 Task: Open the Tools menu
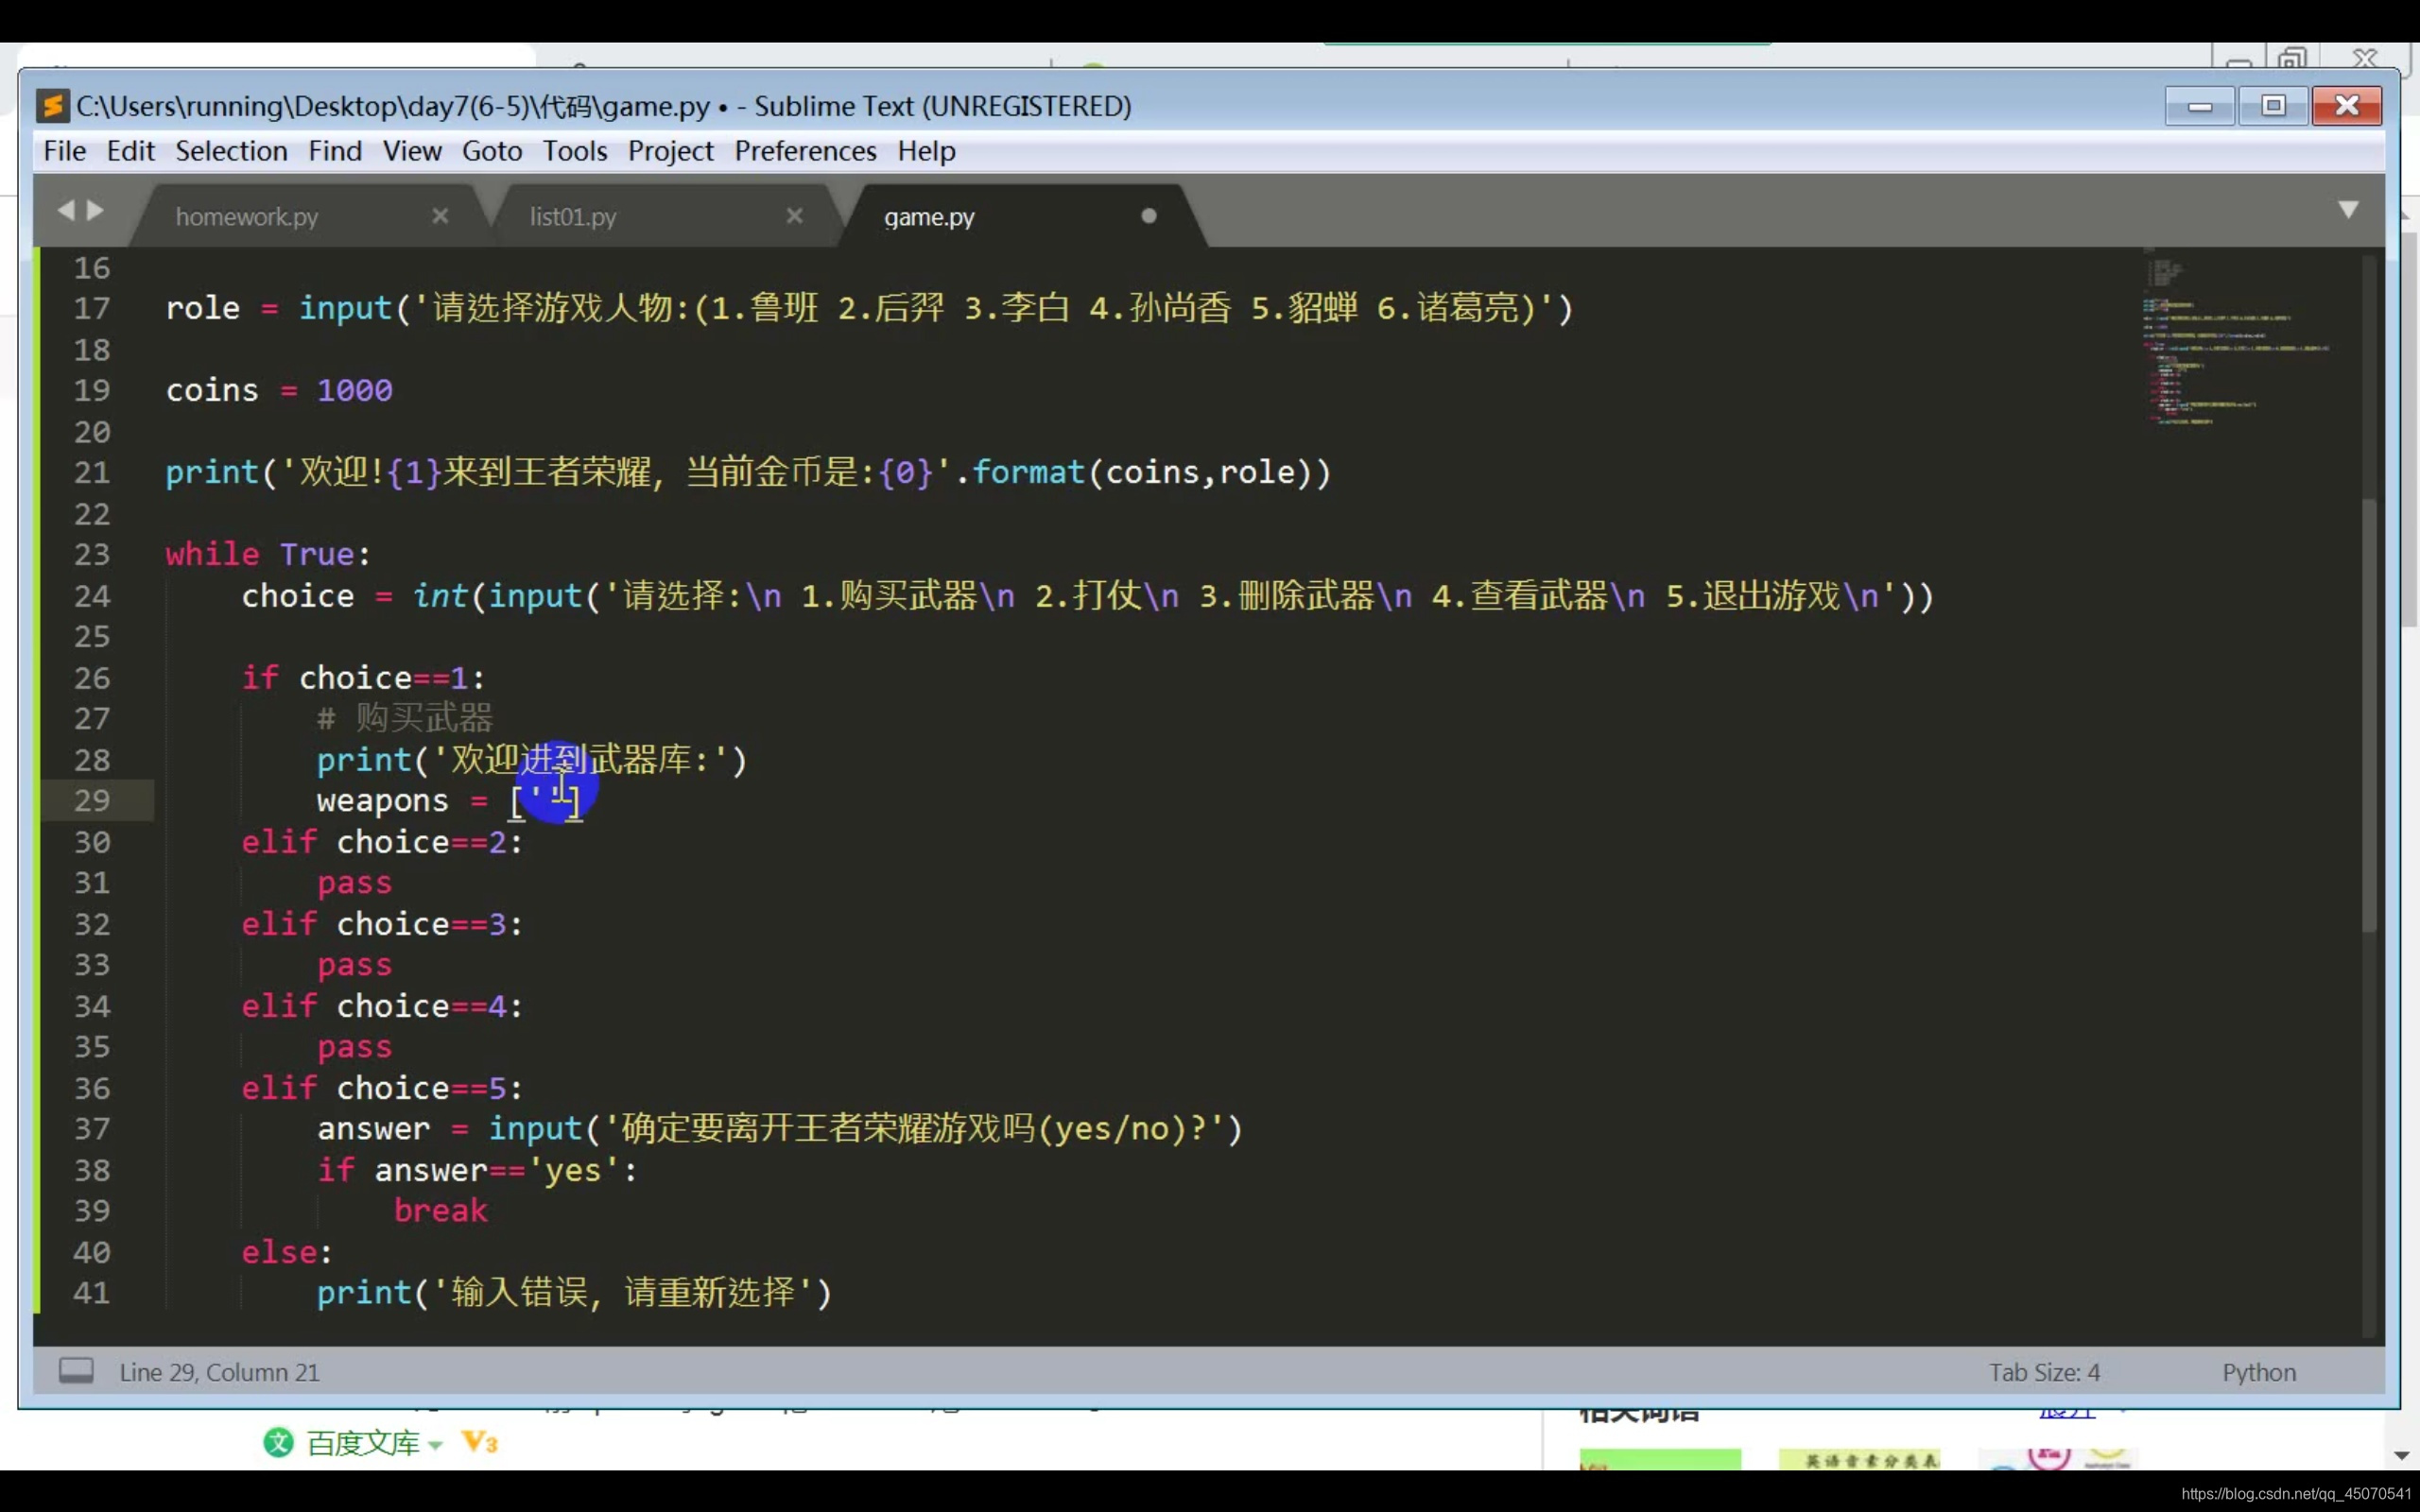click(x=574, y=151)
